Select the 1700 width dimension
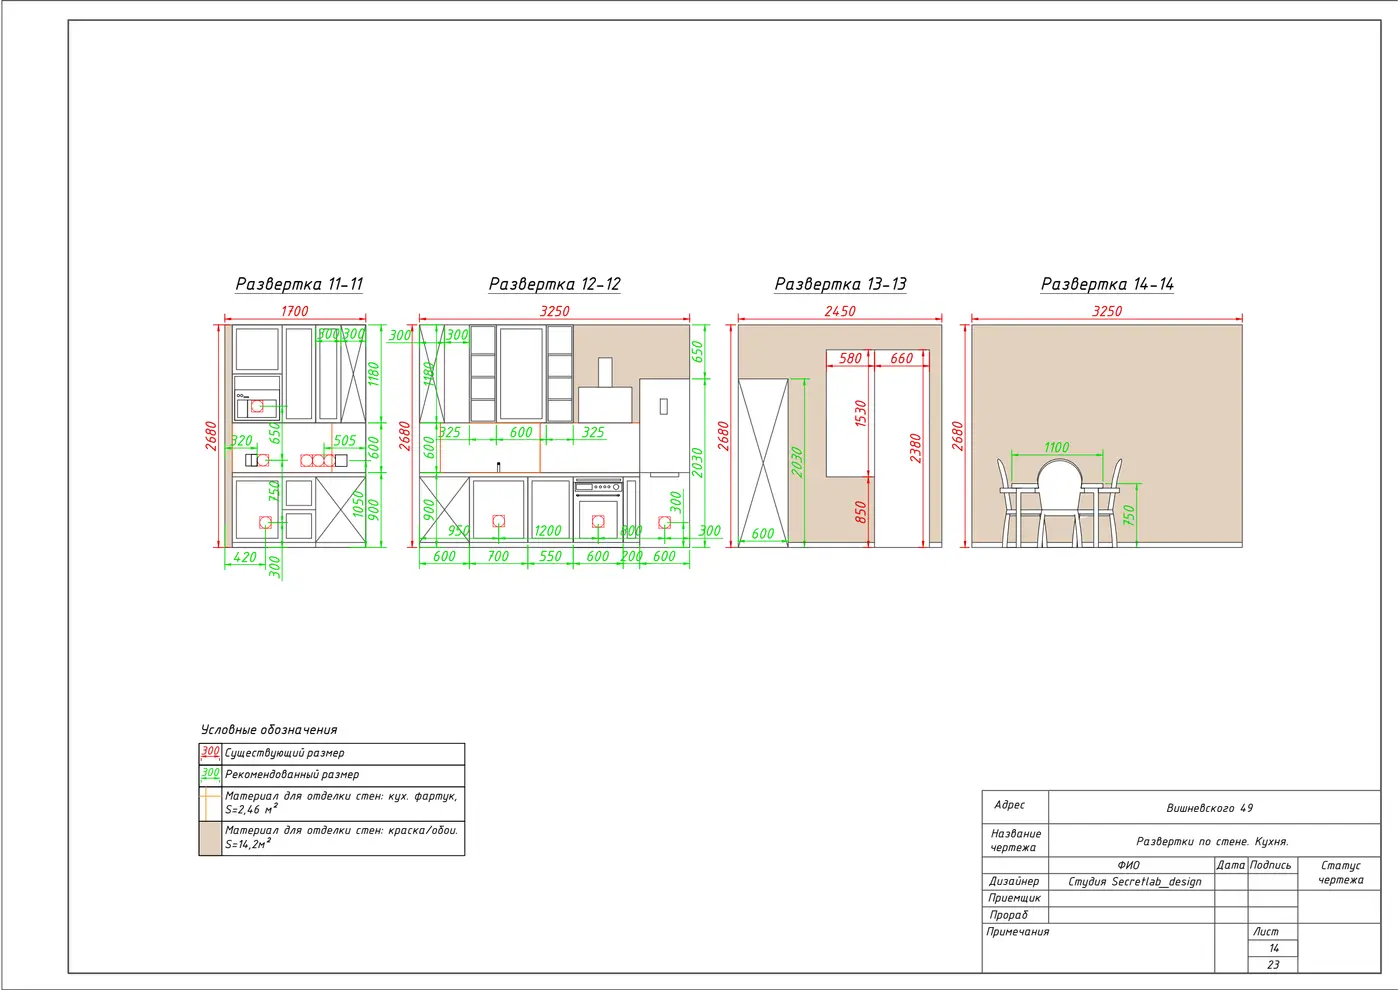This screenshot has width=1400, height=990. point(294,311)
